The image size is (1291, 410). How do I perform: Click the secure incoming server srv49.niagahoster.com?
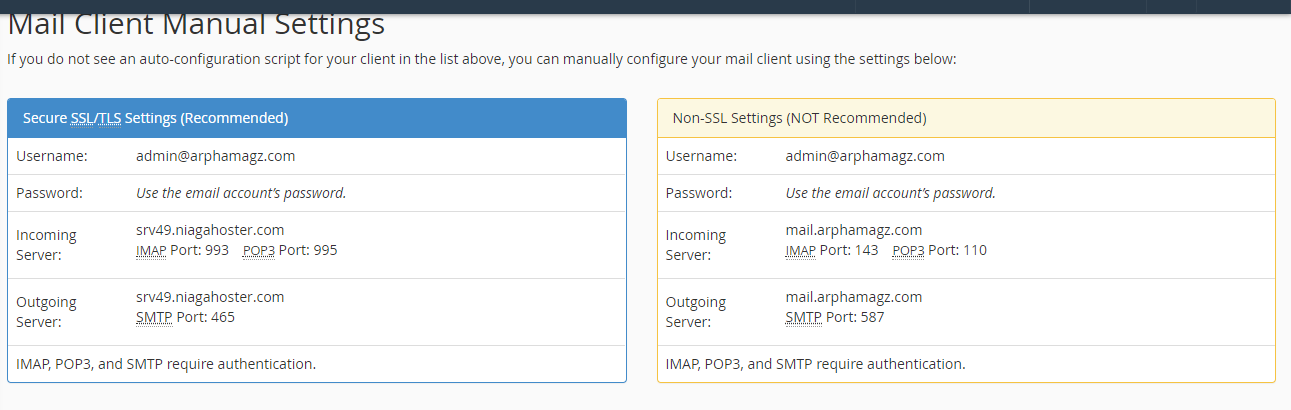pos(210,230)
